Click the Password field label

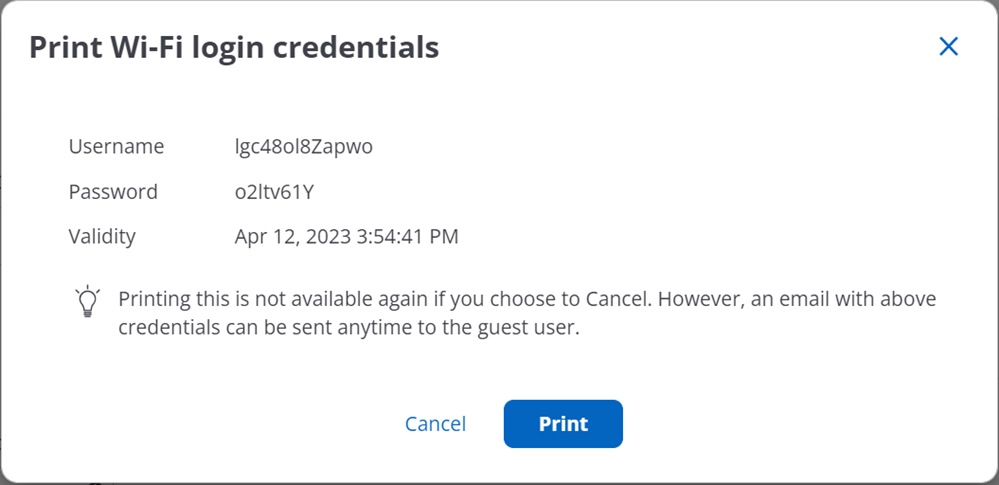tap(113, 192)
